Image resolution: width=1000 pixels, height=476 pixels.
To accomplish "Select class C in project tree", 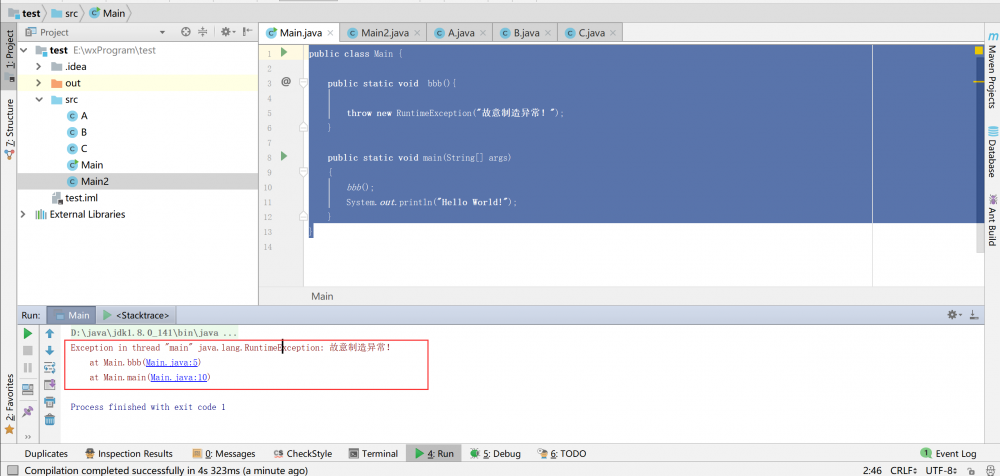I will point(77,149).
